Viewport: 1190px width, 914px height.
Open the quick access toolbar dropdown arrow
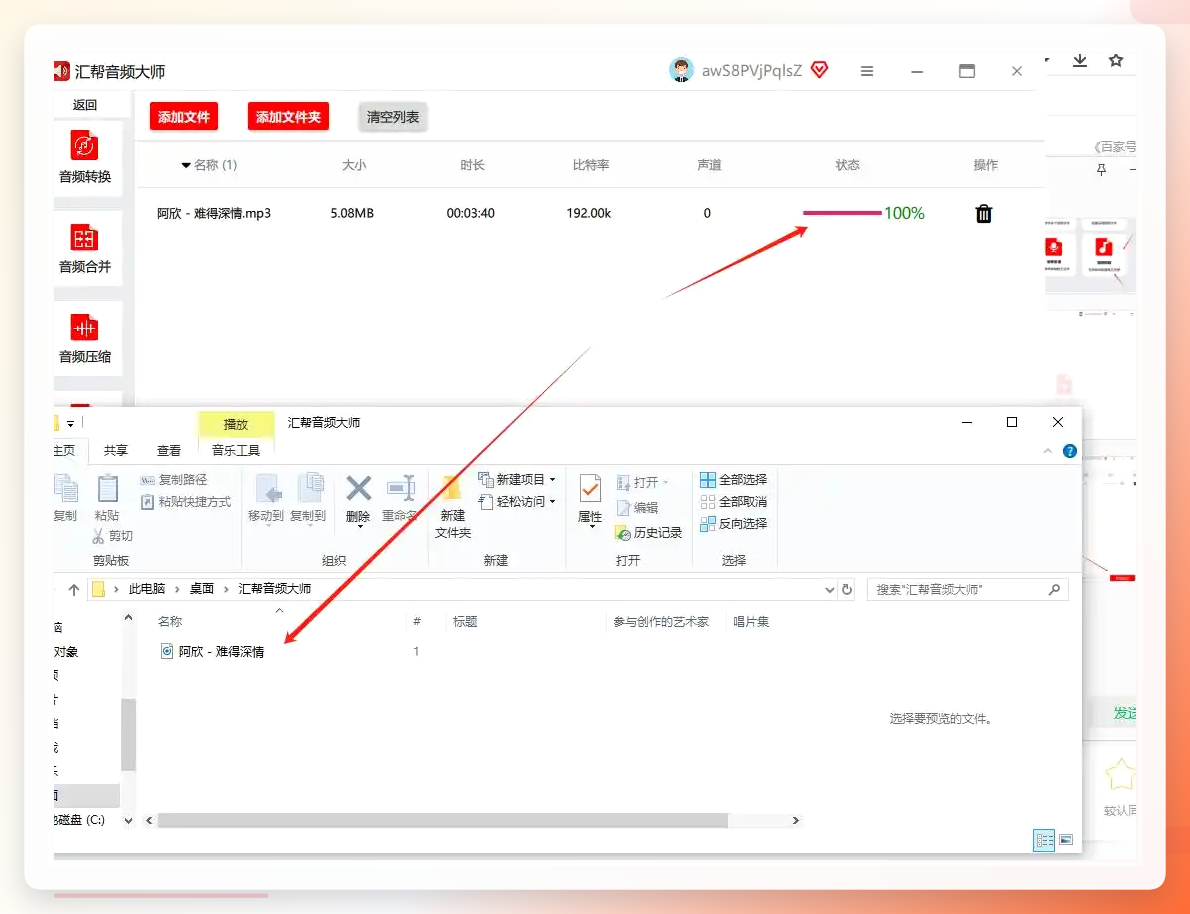point(70,424)
